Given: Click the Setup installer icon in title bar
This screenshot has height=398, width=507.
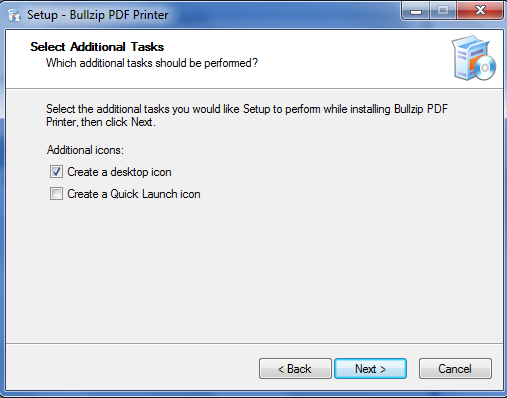Looking at the screenshot, I should [x=14, y=15].
